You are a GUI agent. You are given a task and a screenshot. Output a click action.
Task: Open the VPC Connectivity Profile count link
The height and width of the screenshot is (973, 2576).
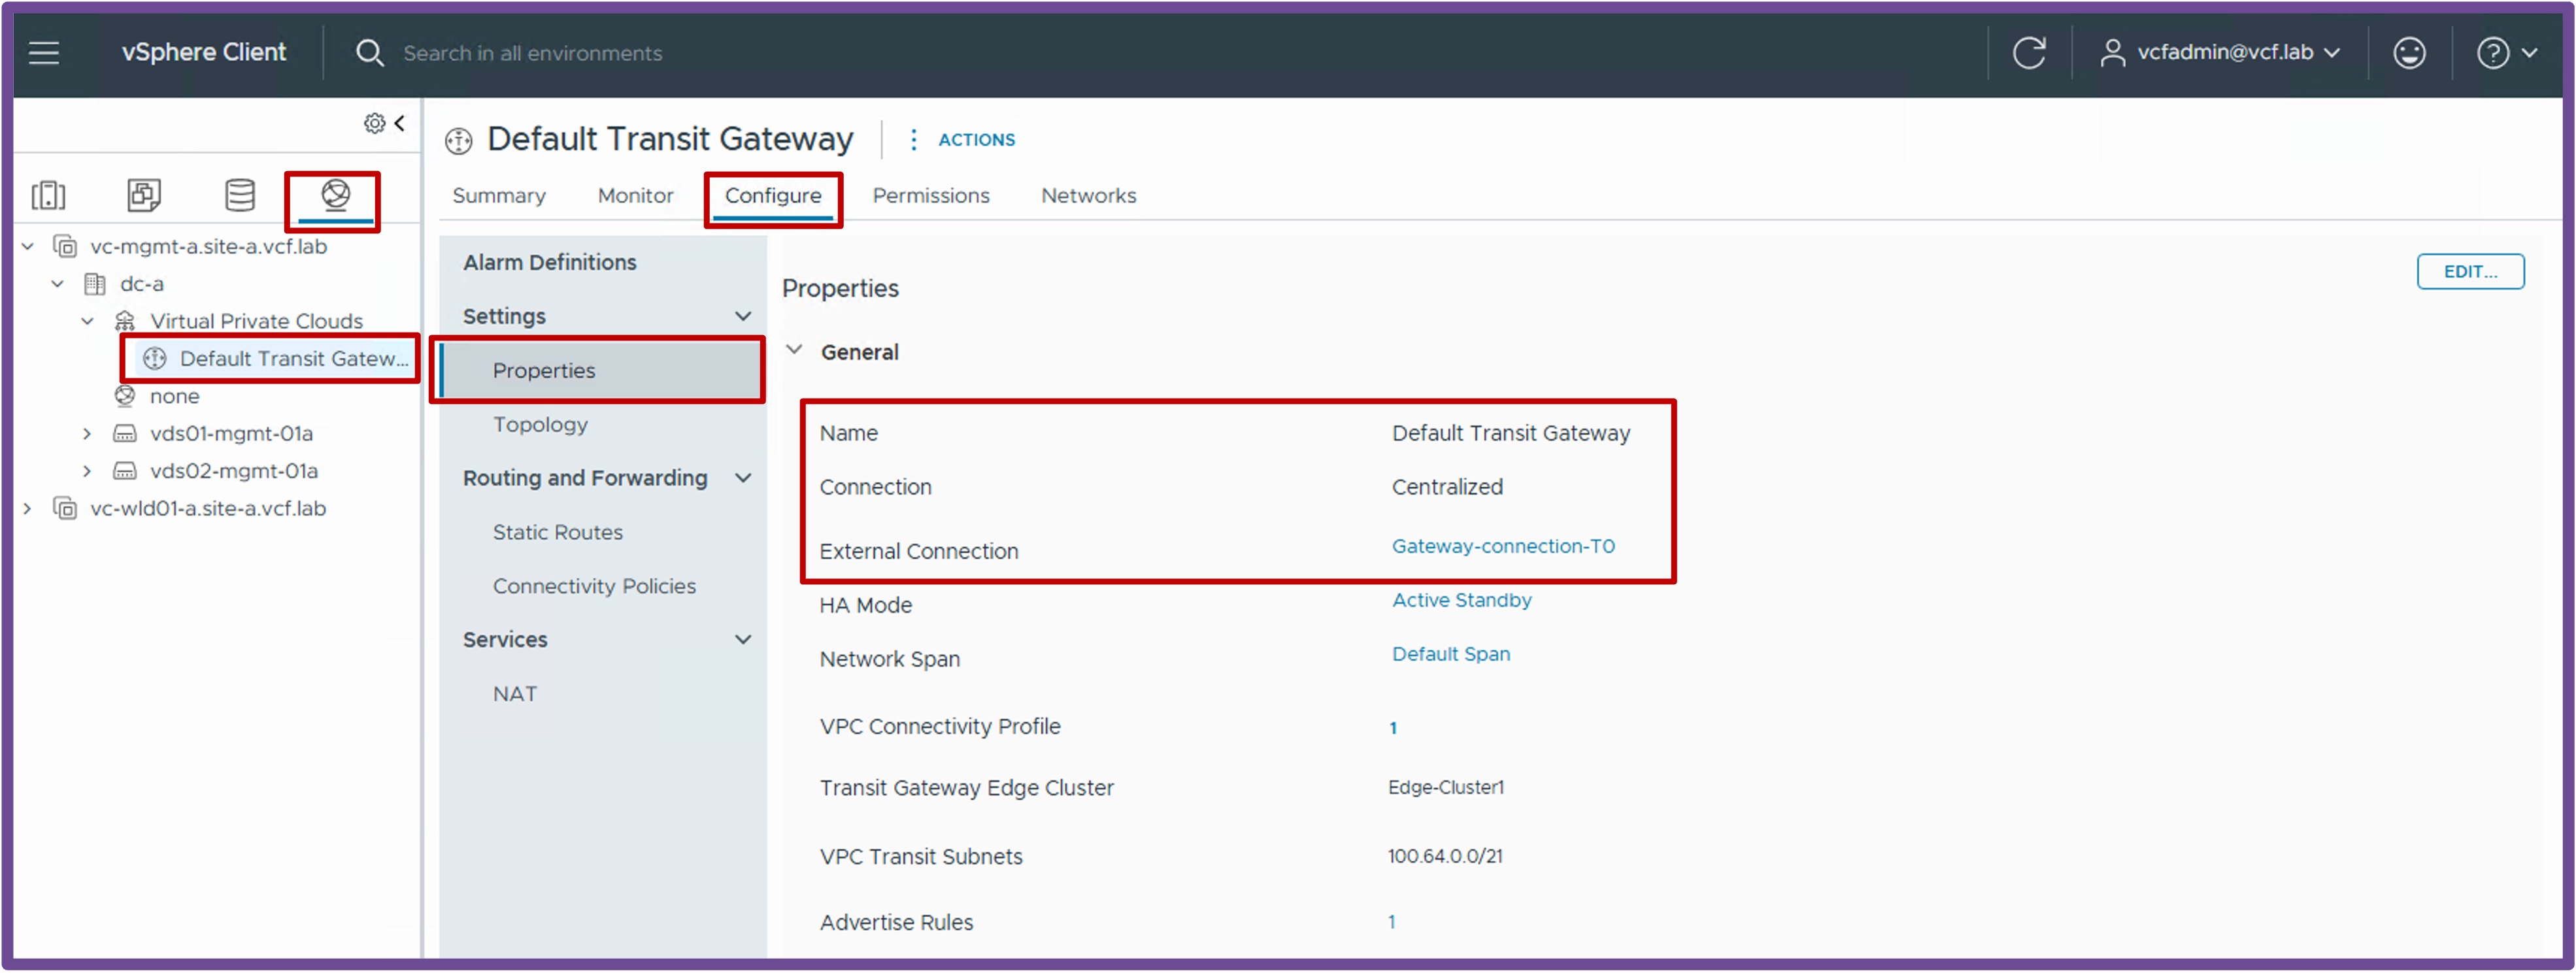tap(1393, 728)
